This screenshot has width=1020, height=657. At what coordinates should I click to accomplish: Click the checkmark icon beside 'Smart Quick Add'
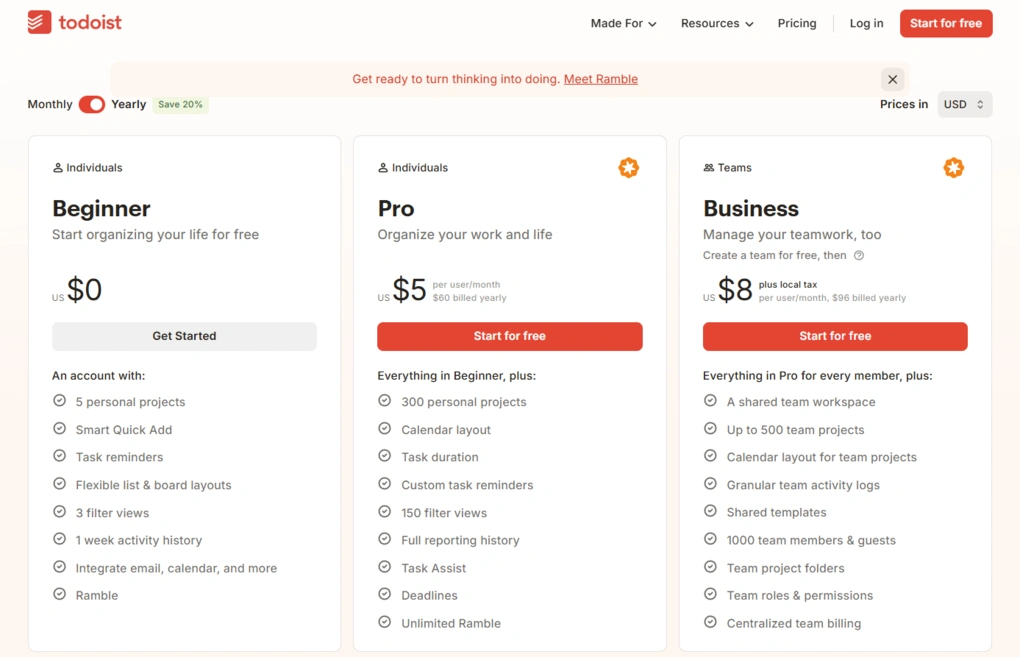click(x=59, y=429)
